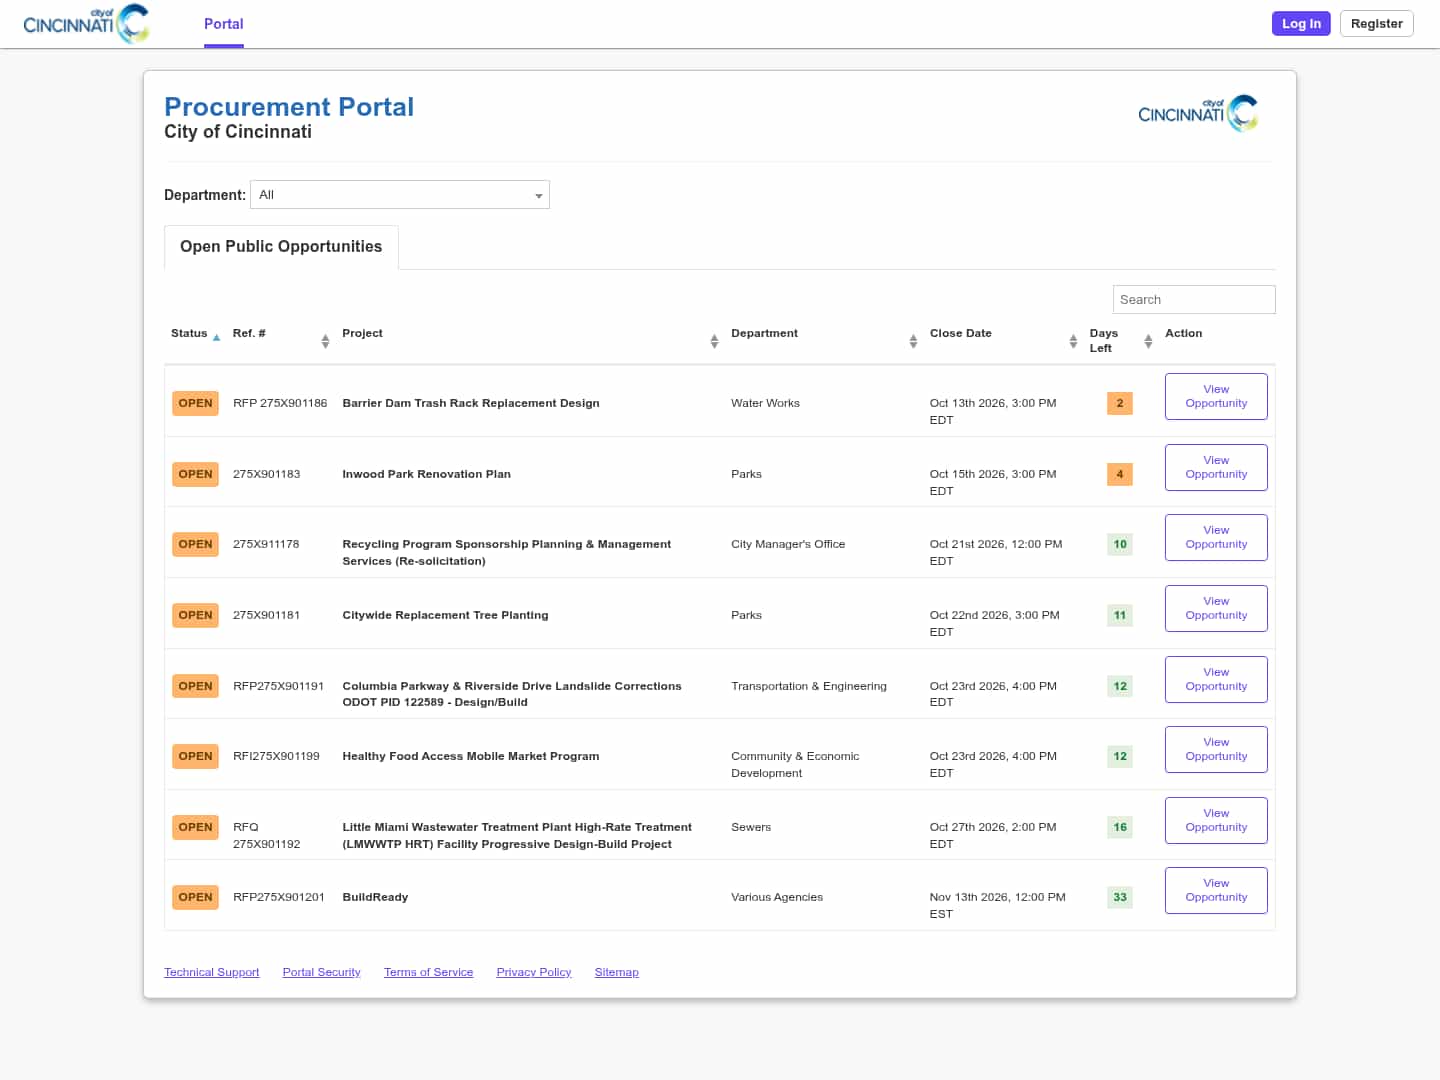The height and width of the screenshot is (1080, 1440).
Task: Click the Transportation & Engineering department cell
Action: point(809,686)
